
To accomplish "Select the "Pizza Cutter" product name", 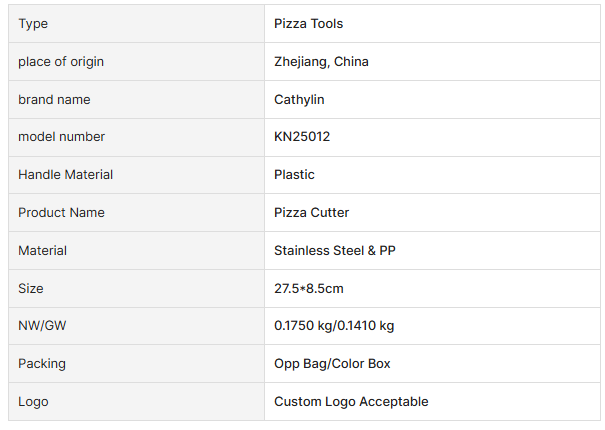I will [311, 213].
